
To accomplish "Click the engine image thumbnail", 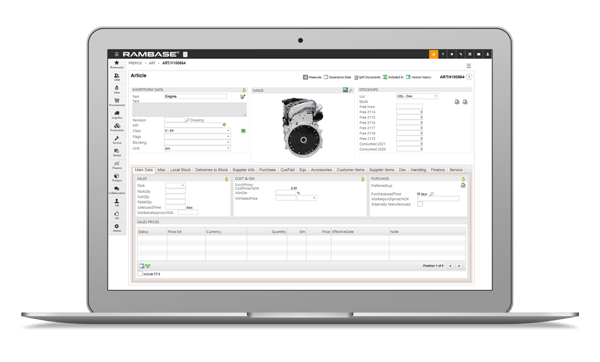I will point(303,127).
